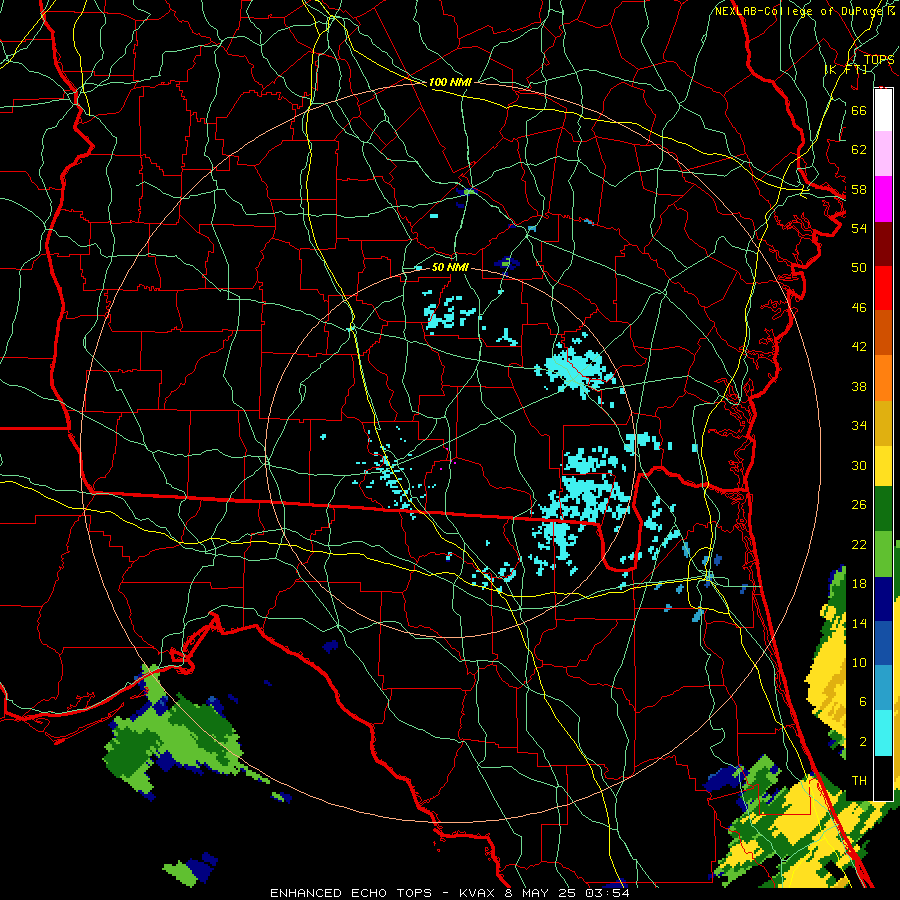Viewport: 900px width, 900px height.
Task: Click the legend value 14
Action: pos(859,623)
